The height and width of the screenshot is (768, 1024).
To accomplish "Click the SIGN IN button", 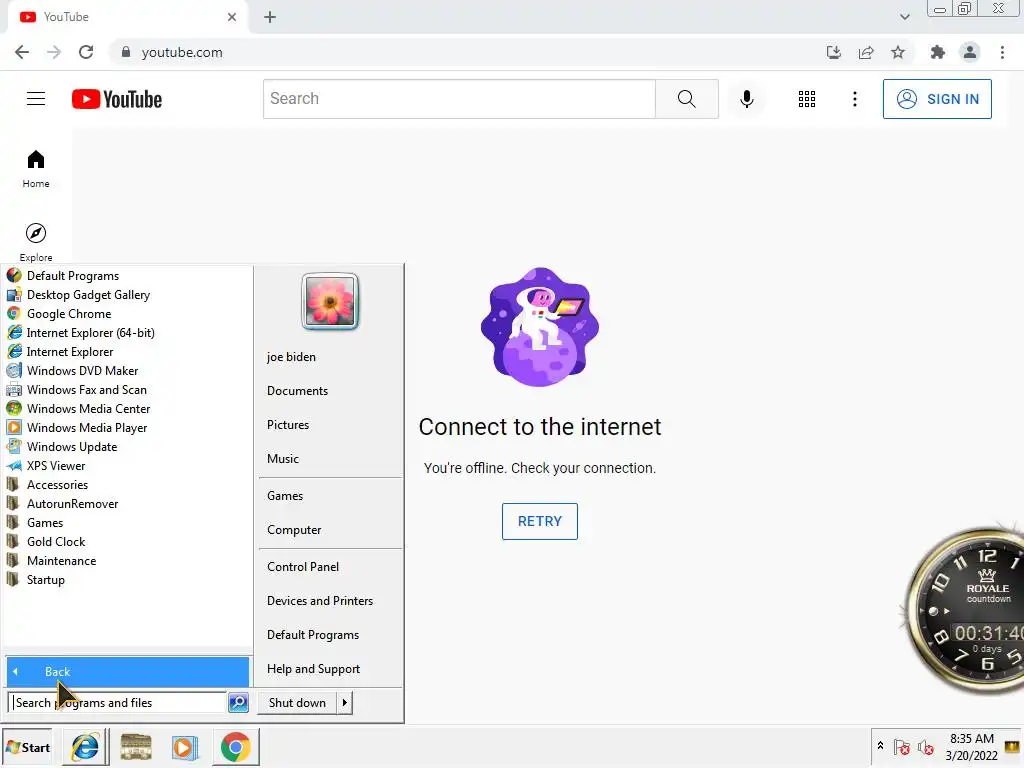I will (x=937, y=99).
